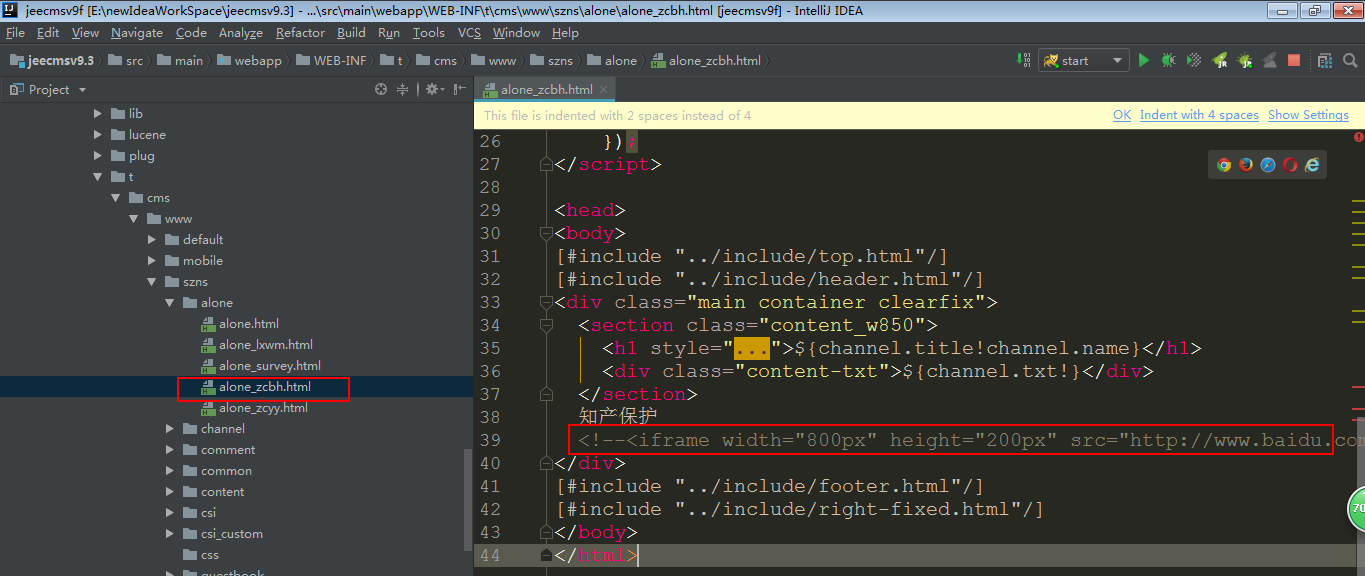Select alone_zcyy.html in the project tree

point(255,408)
